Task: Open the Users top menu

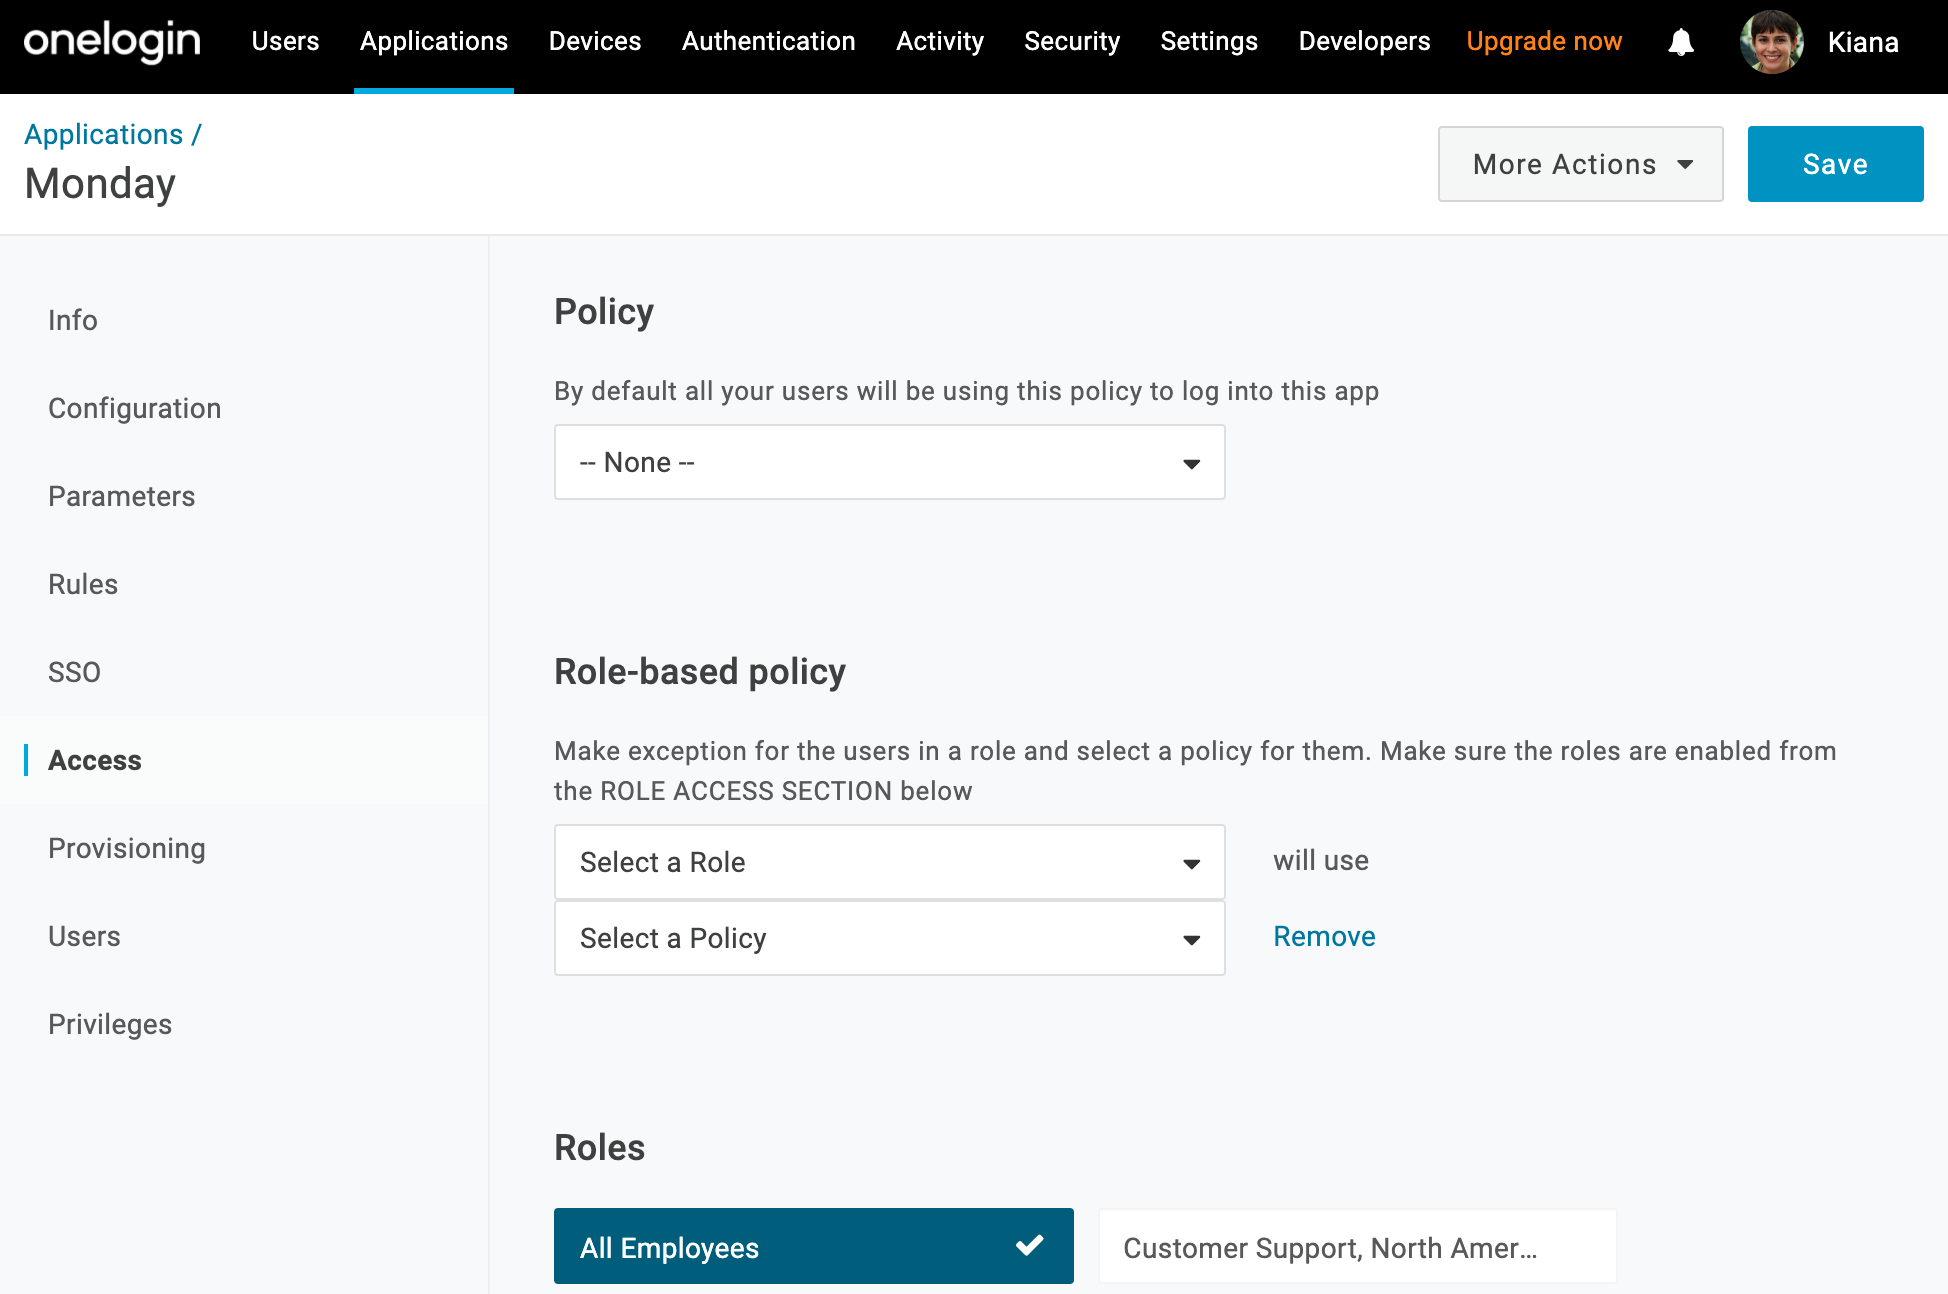Action: 285,41
